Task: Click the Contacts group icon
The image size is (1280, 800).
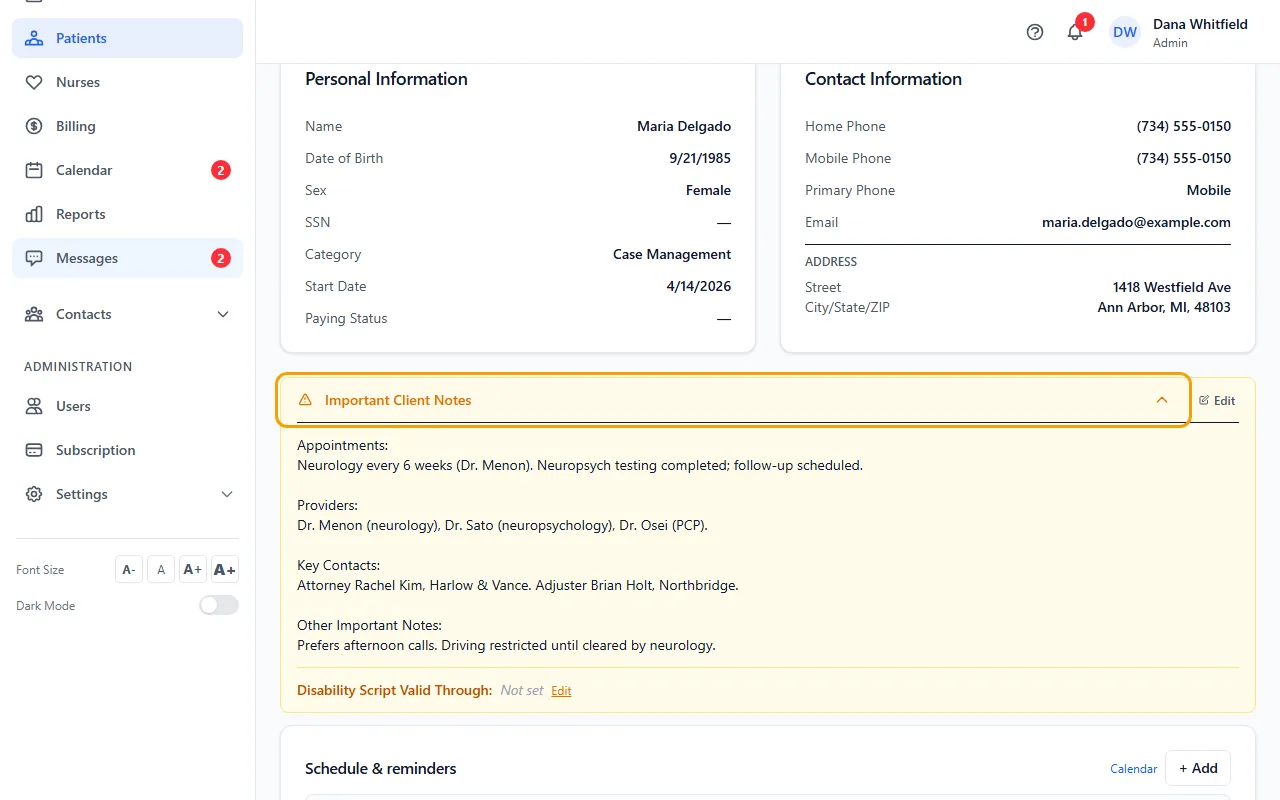Action: click(x=34, y=314)
